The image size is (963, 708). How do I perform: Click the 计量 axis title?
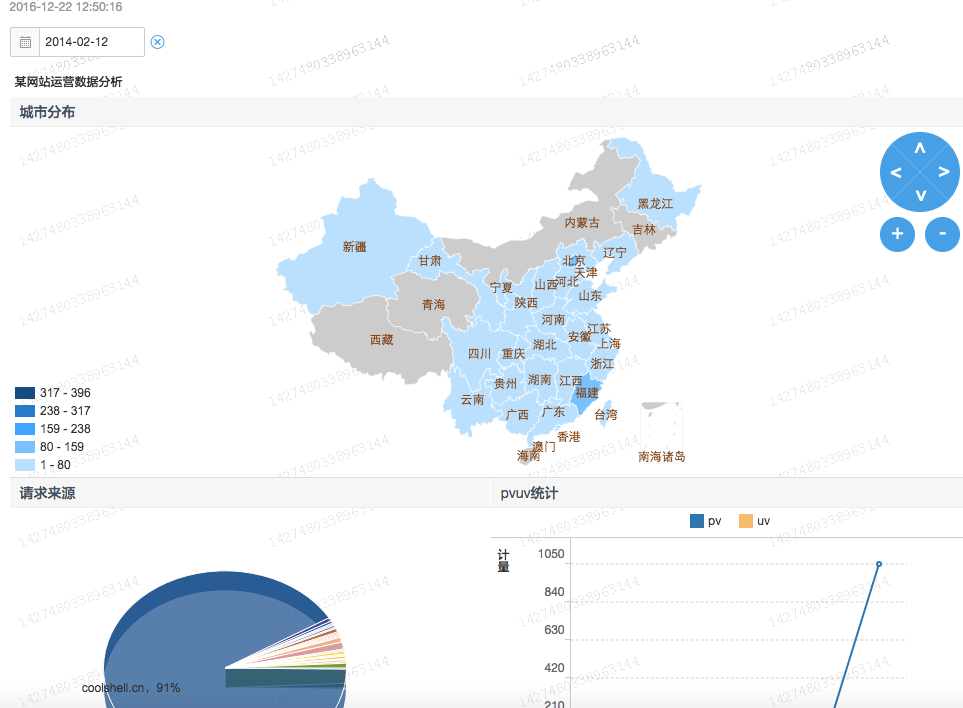point(503,561)
